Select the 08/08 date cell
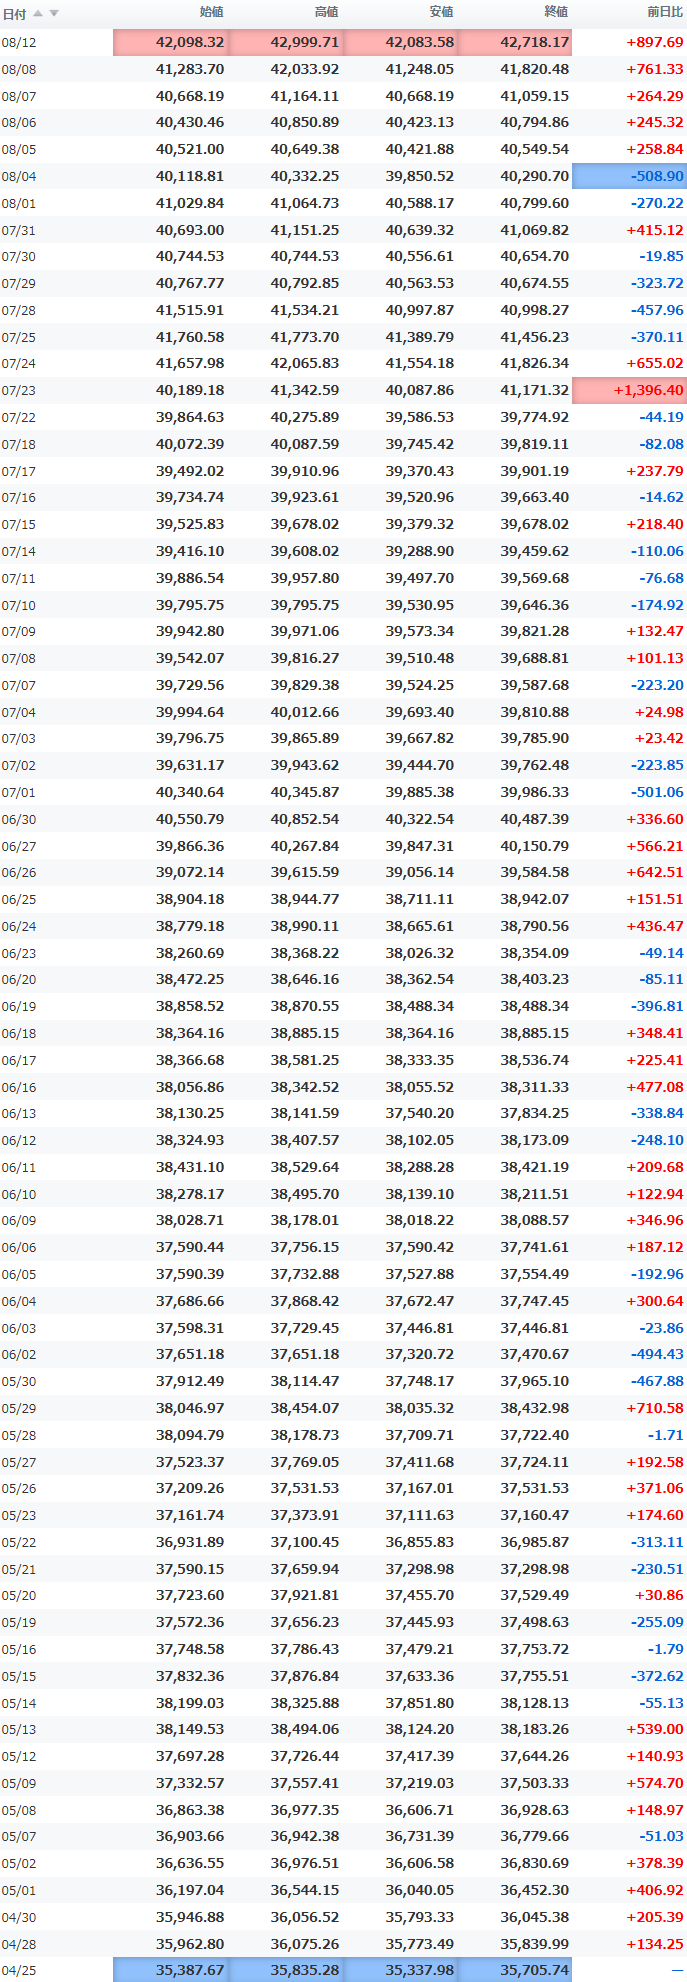Image resolution: width=687 pixels, height=1982 pixels. tap(19, 70)
